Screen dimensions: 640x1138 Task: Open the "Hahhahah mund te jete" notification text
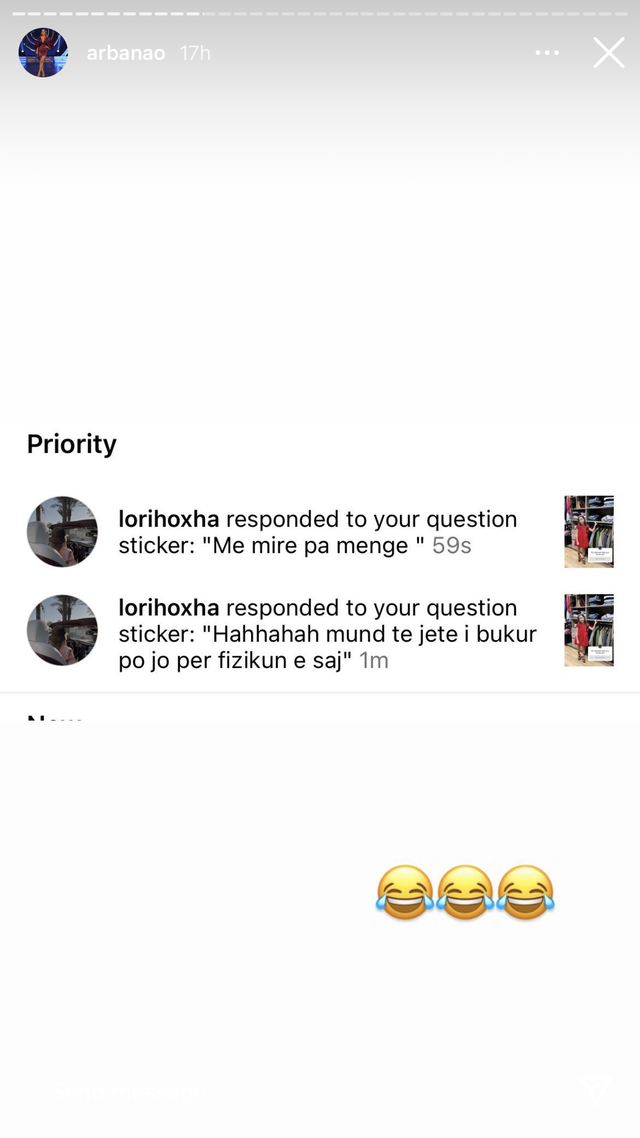327,634
